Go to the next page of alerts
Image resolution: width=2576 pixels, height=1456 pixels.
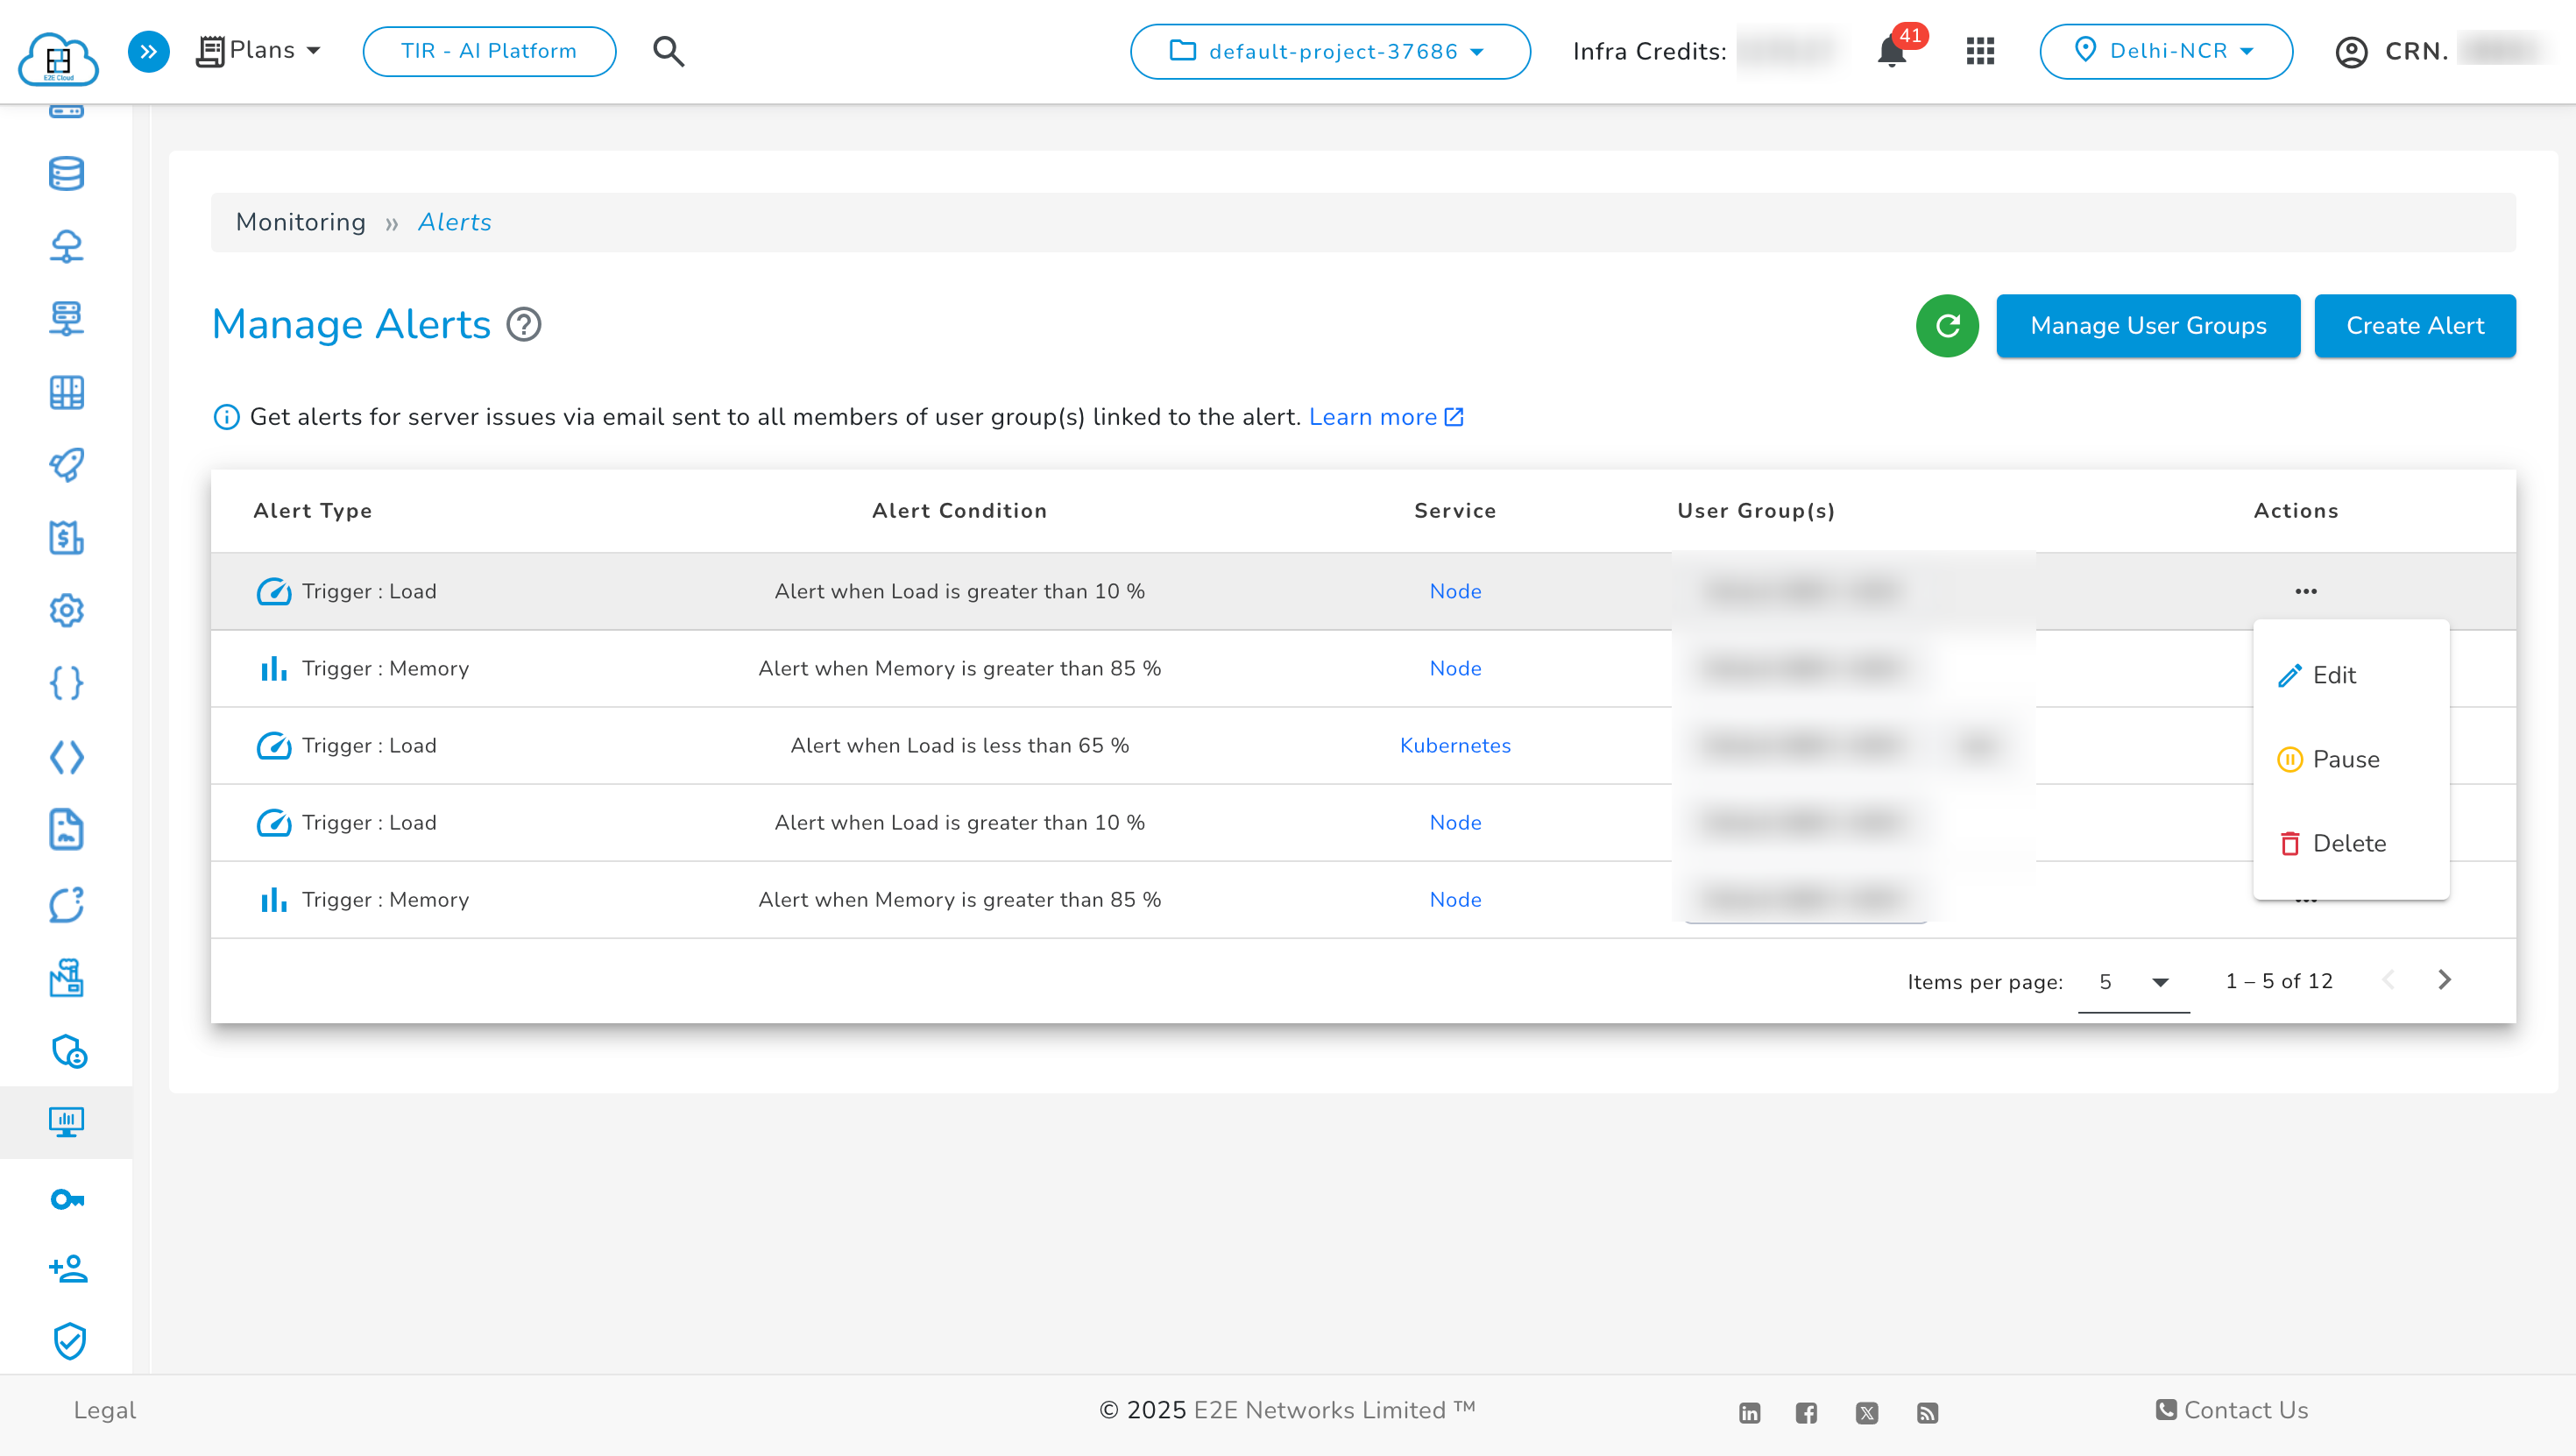(2445, 980)
